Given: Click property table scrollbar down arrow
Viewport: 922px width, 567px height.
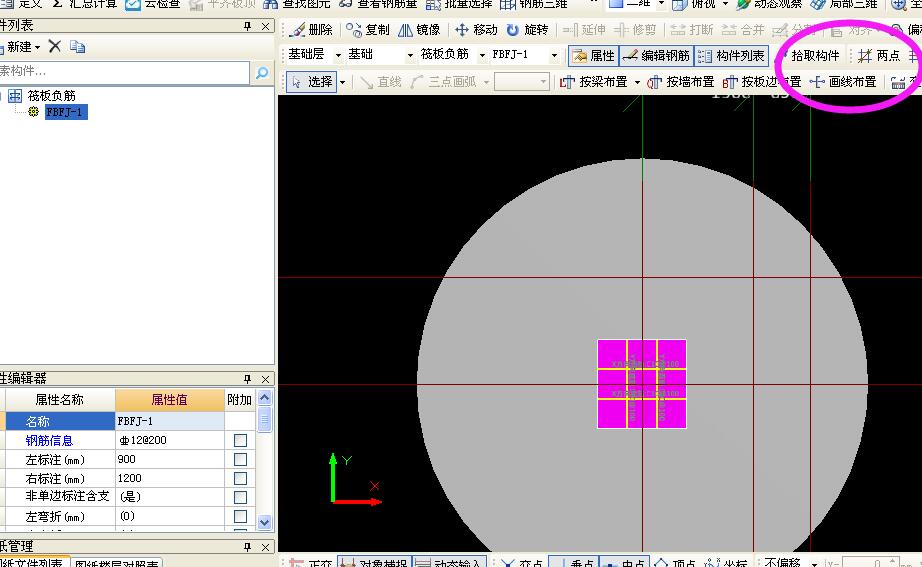Looking at the screenshot, I should [265, 522].
